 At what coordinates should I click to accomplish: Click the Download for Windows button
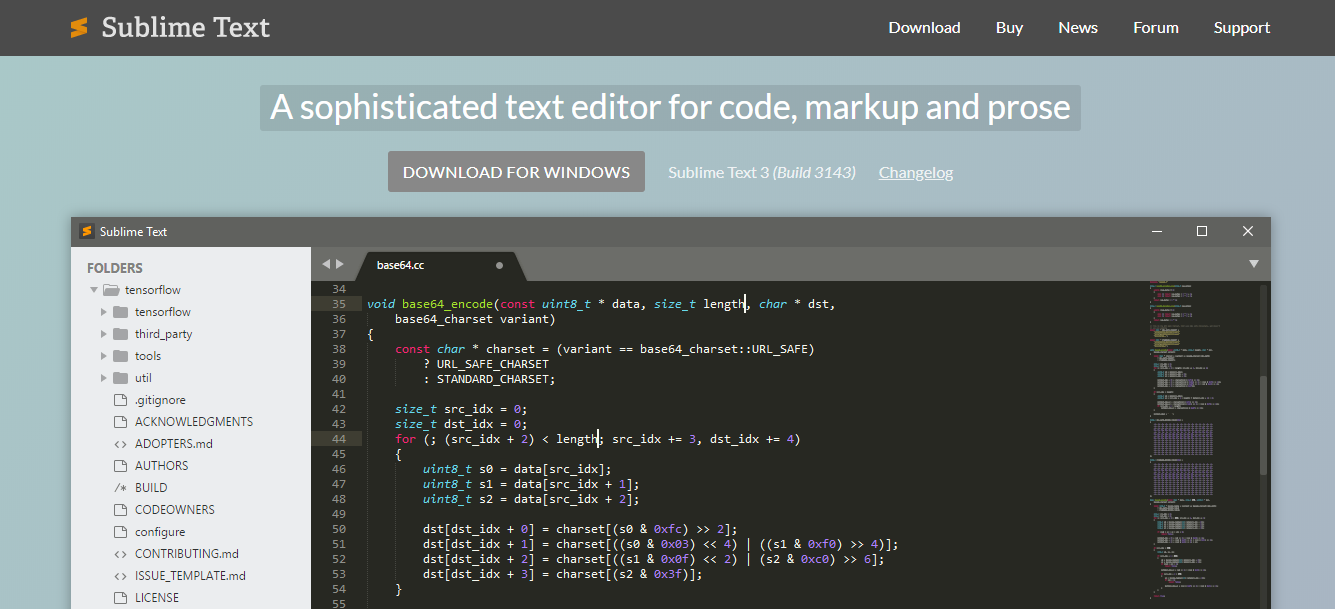coord(516,172)
